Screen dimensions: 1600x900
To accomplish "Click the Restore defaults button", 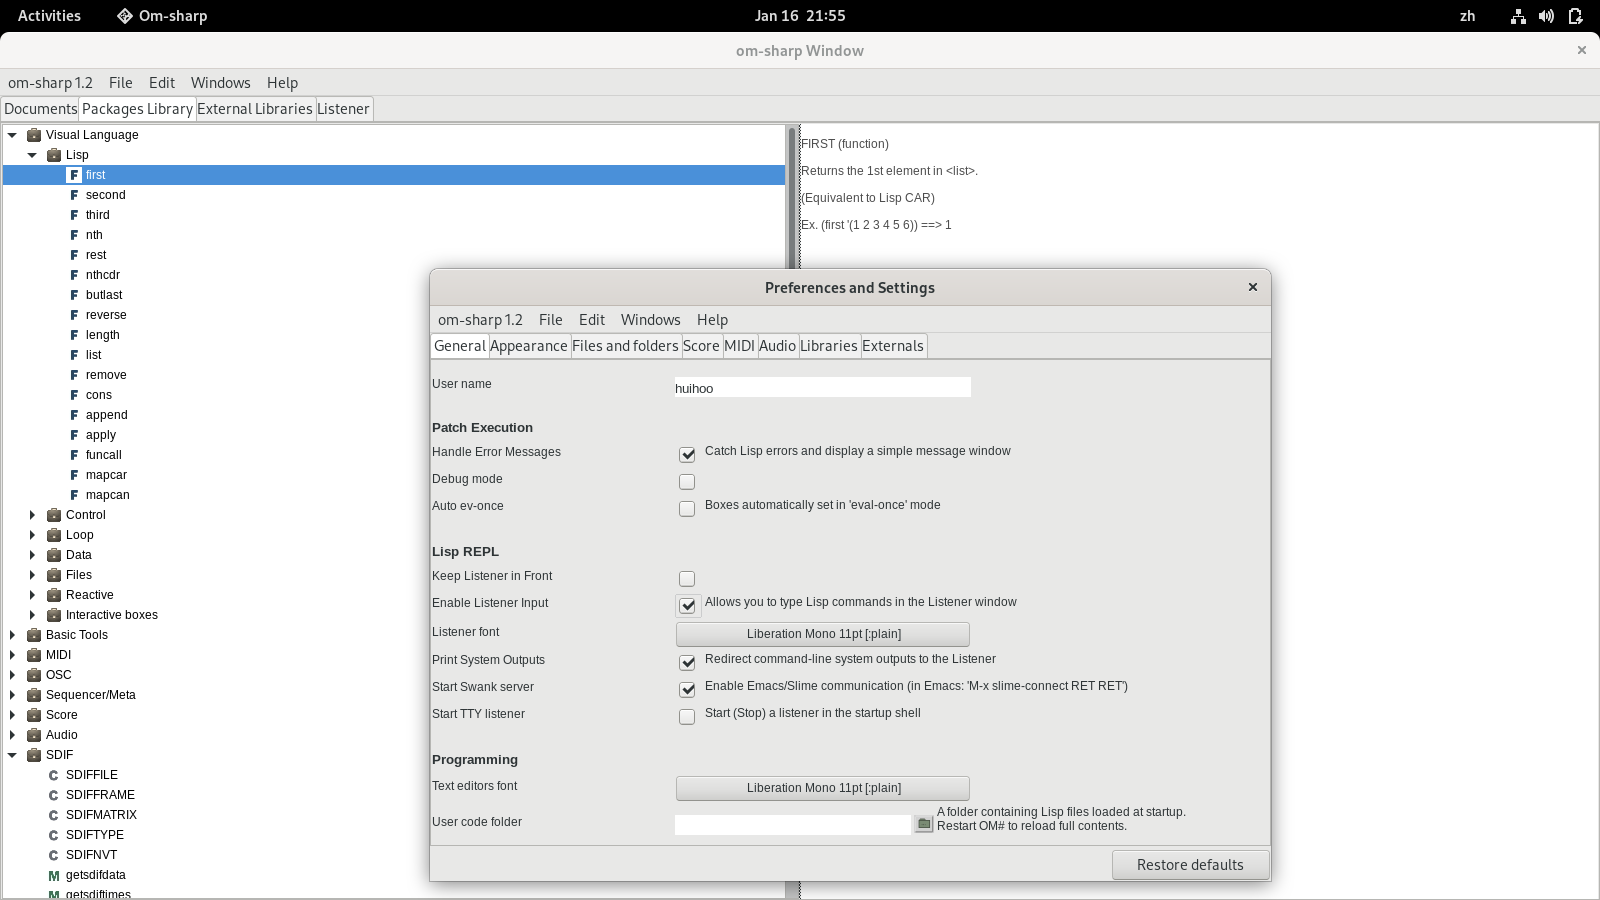I will [1190, 865].
